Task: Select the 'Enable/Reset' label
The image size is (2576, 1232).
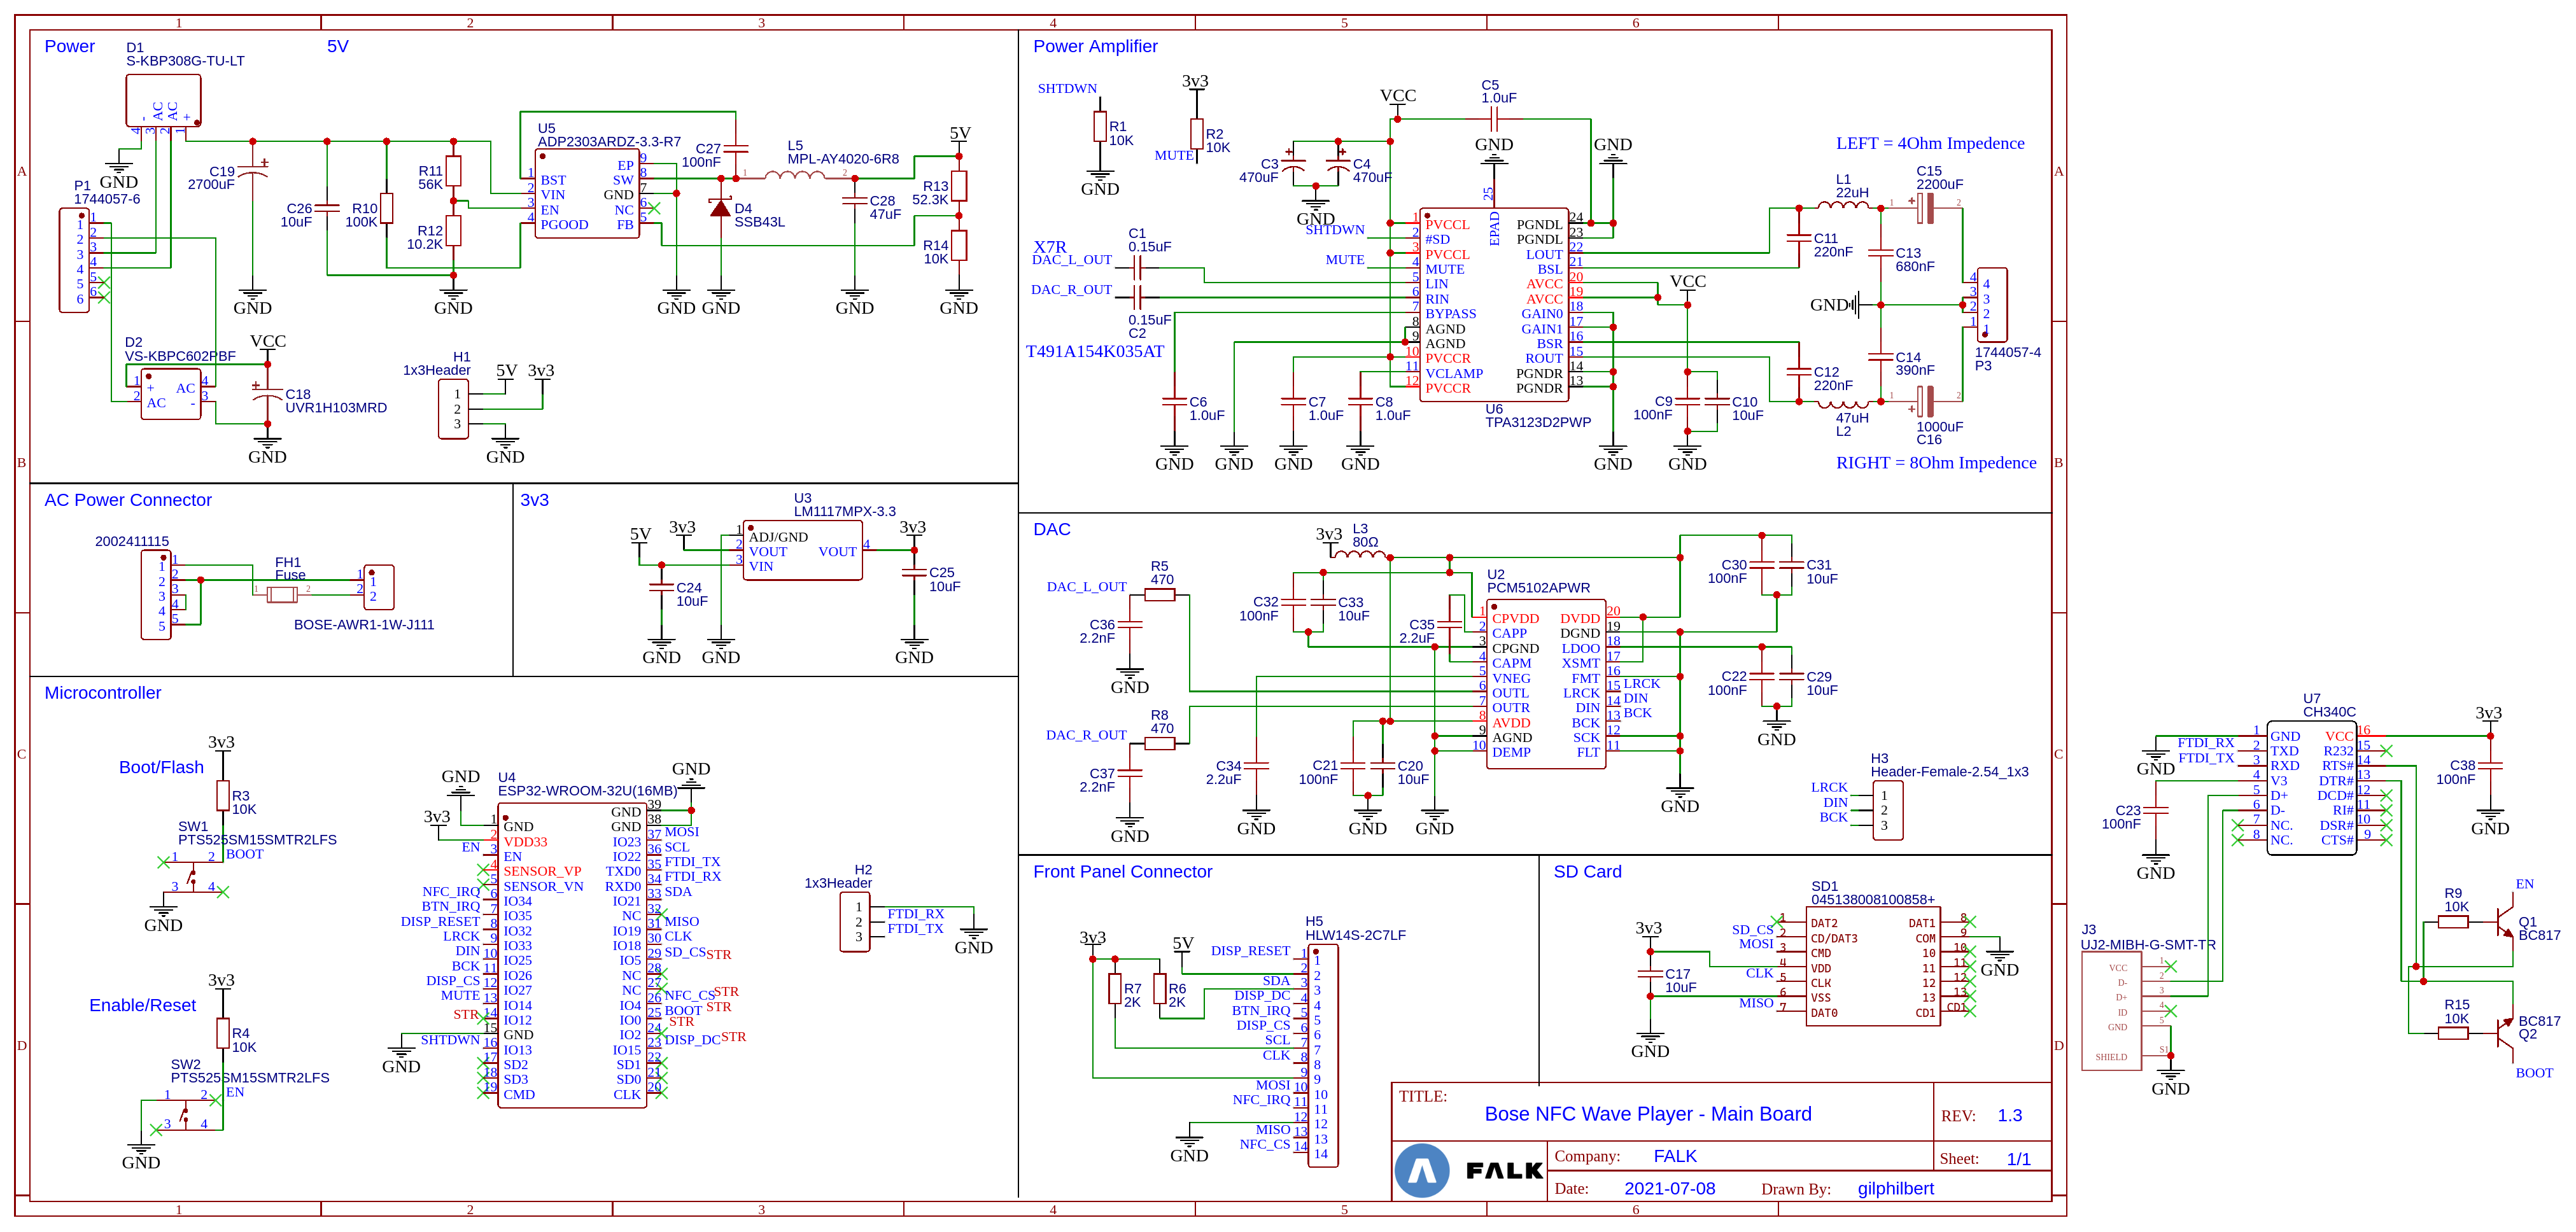Action: coord(142,1005)
